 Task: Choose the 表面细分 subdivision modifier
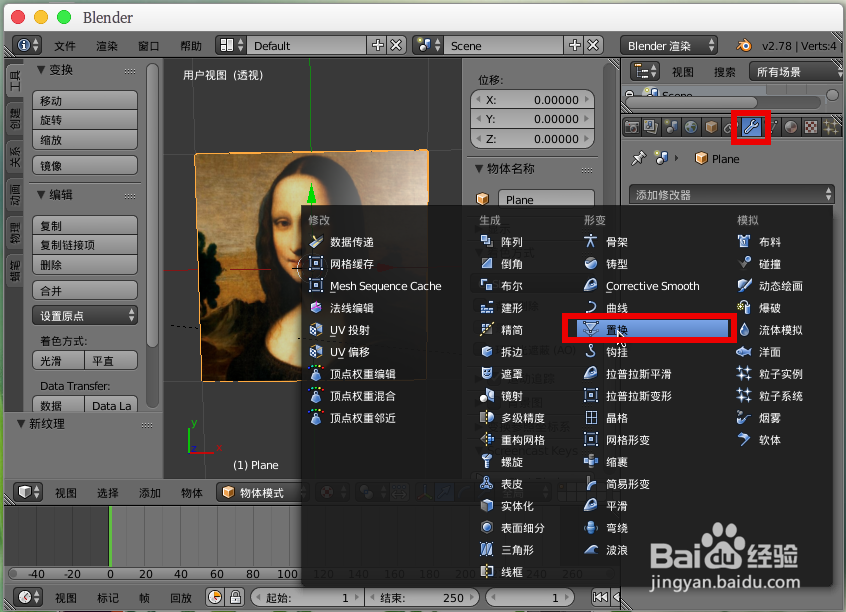513,528
